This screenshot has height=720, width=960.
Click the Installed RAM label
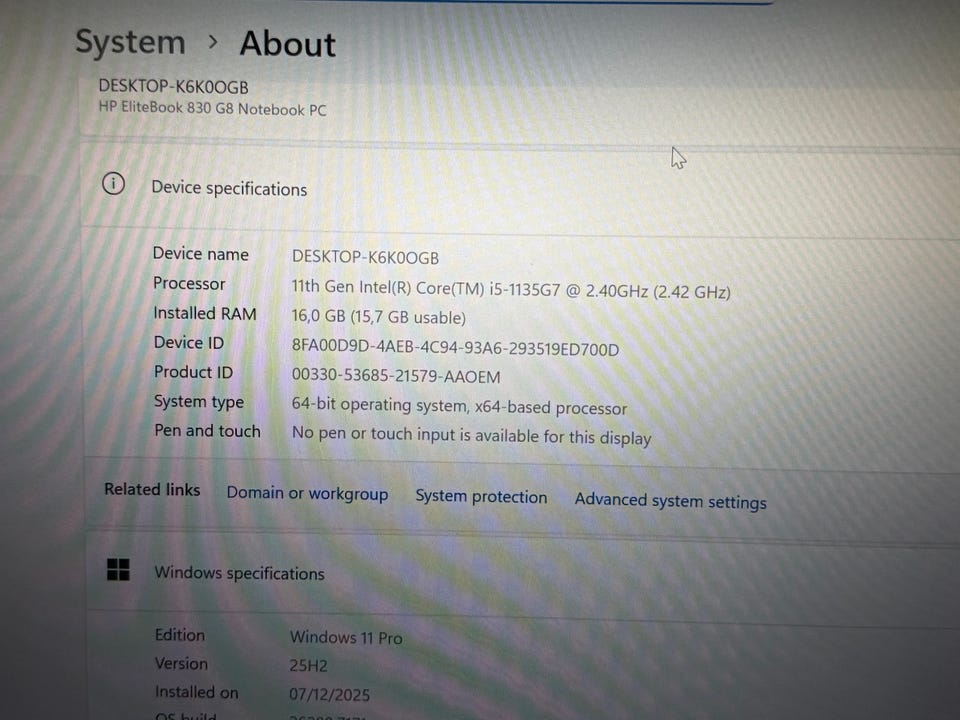[x=204, y=313]
